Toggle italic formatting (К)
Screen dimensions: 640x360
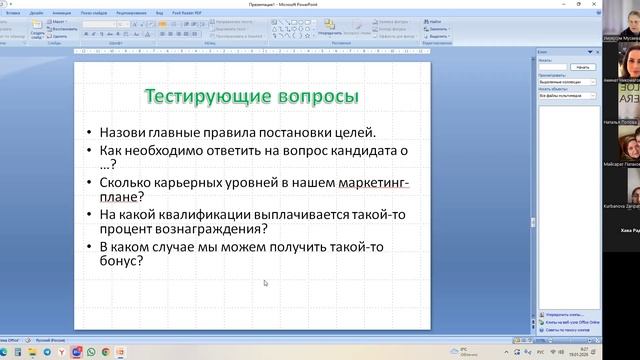click(x=93, y=34)
